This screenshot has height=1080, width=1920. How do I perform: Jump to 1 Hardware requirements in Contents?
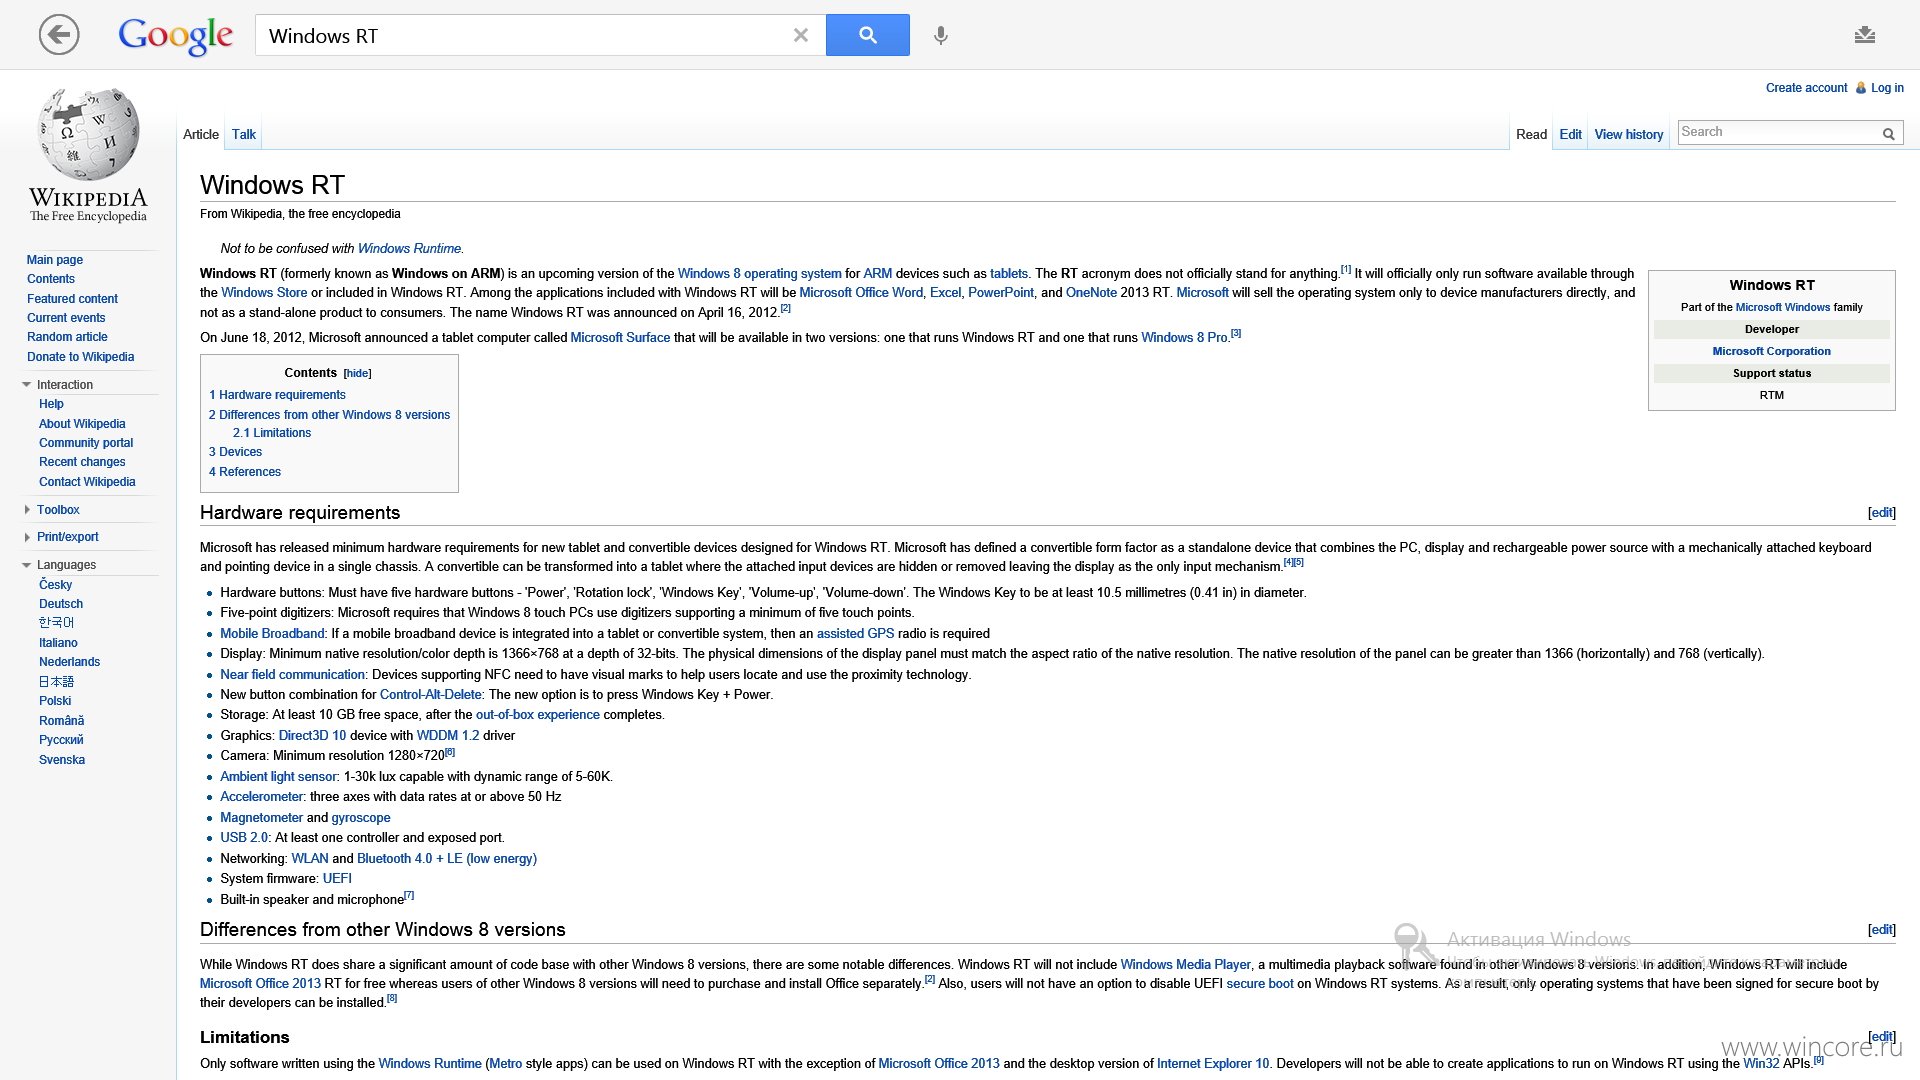click(277, 395)
